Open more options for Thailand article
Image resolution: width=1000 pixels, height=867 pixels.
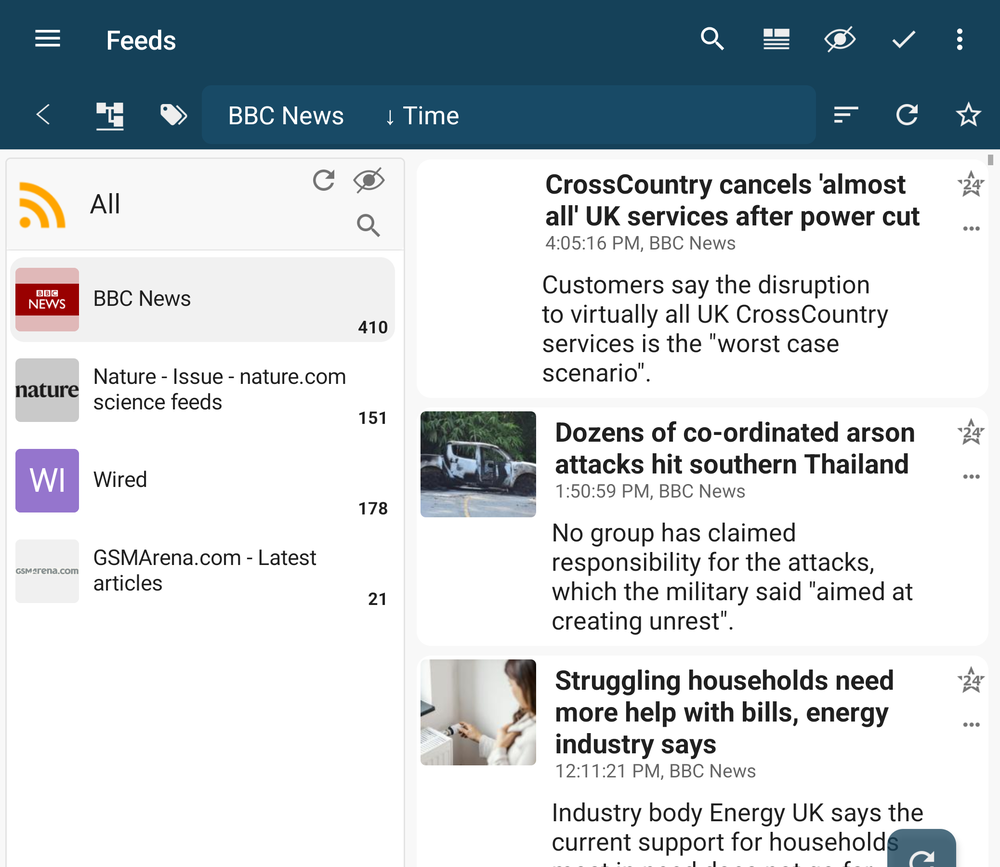[971, 477]
